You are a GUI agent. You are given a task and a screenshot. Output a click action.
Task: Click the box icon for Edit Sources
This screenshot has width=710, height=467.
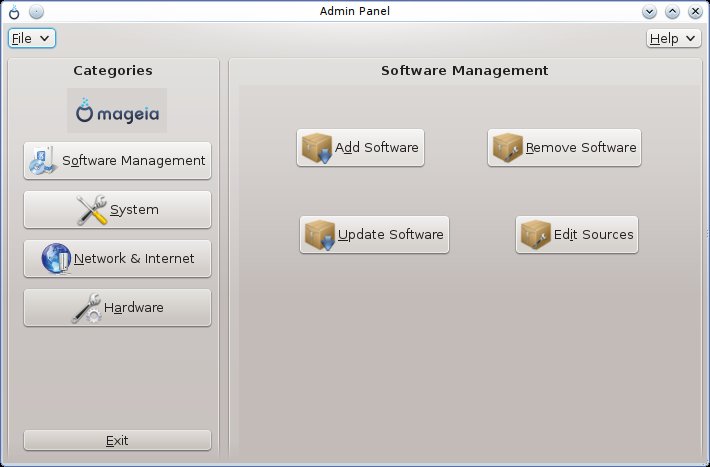(x=536, y=235)
